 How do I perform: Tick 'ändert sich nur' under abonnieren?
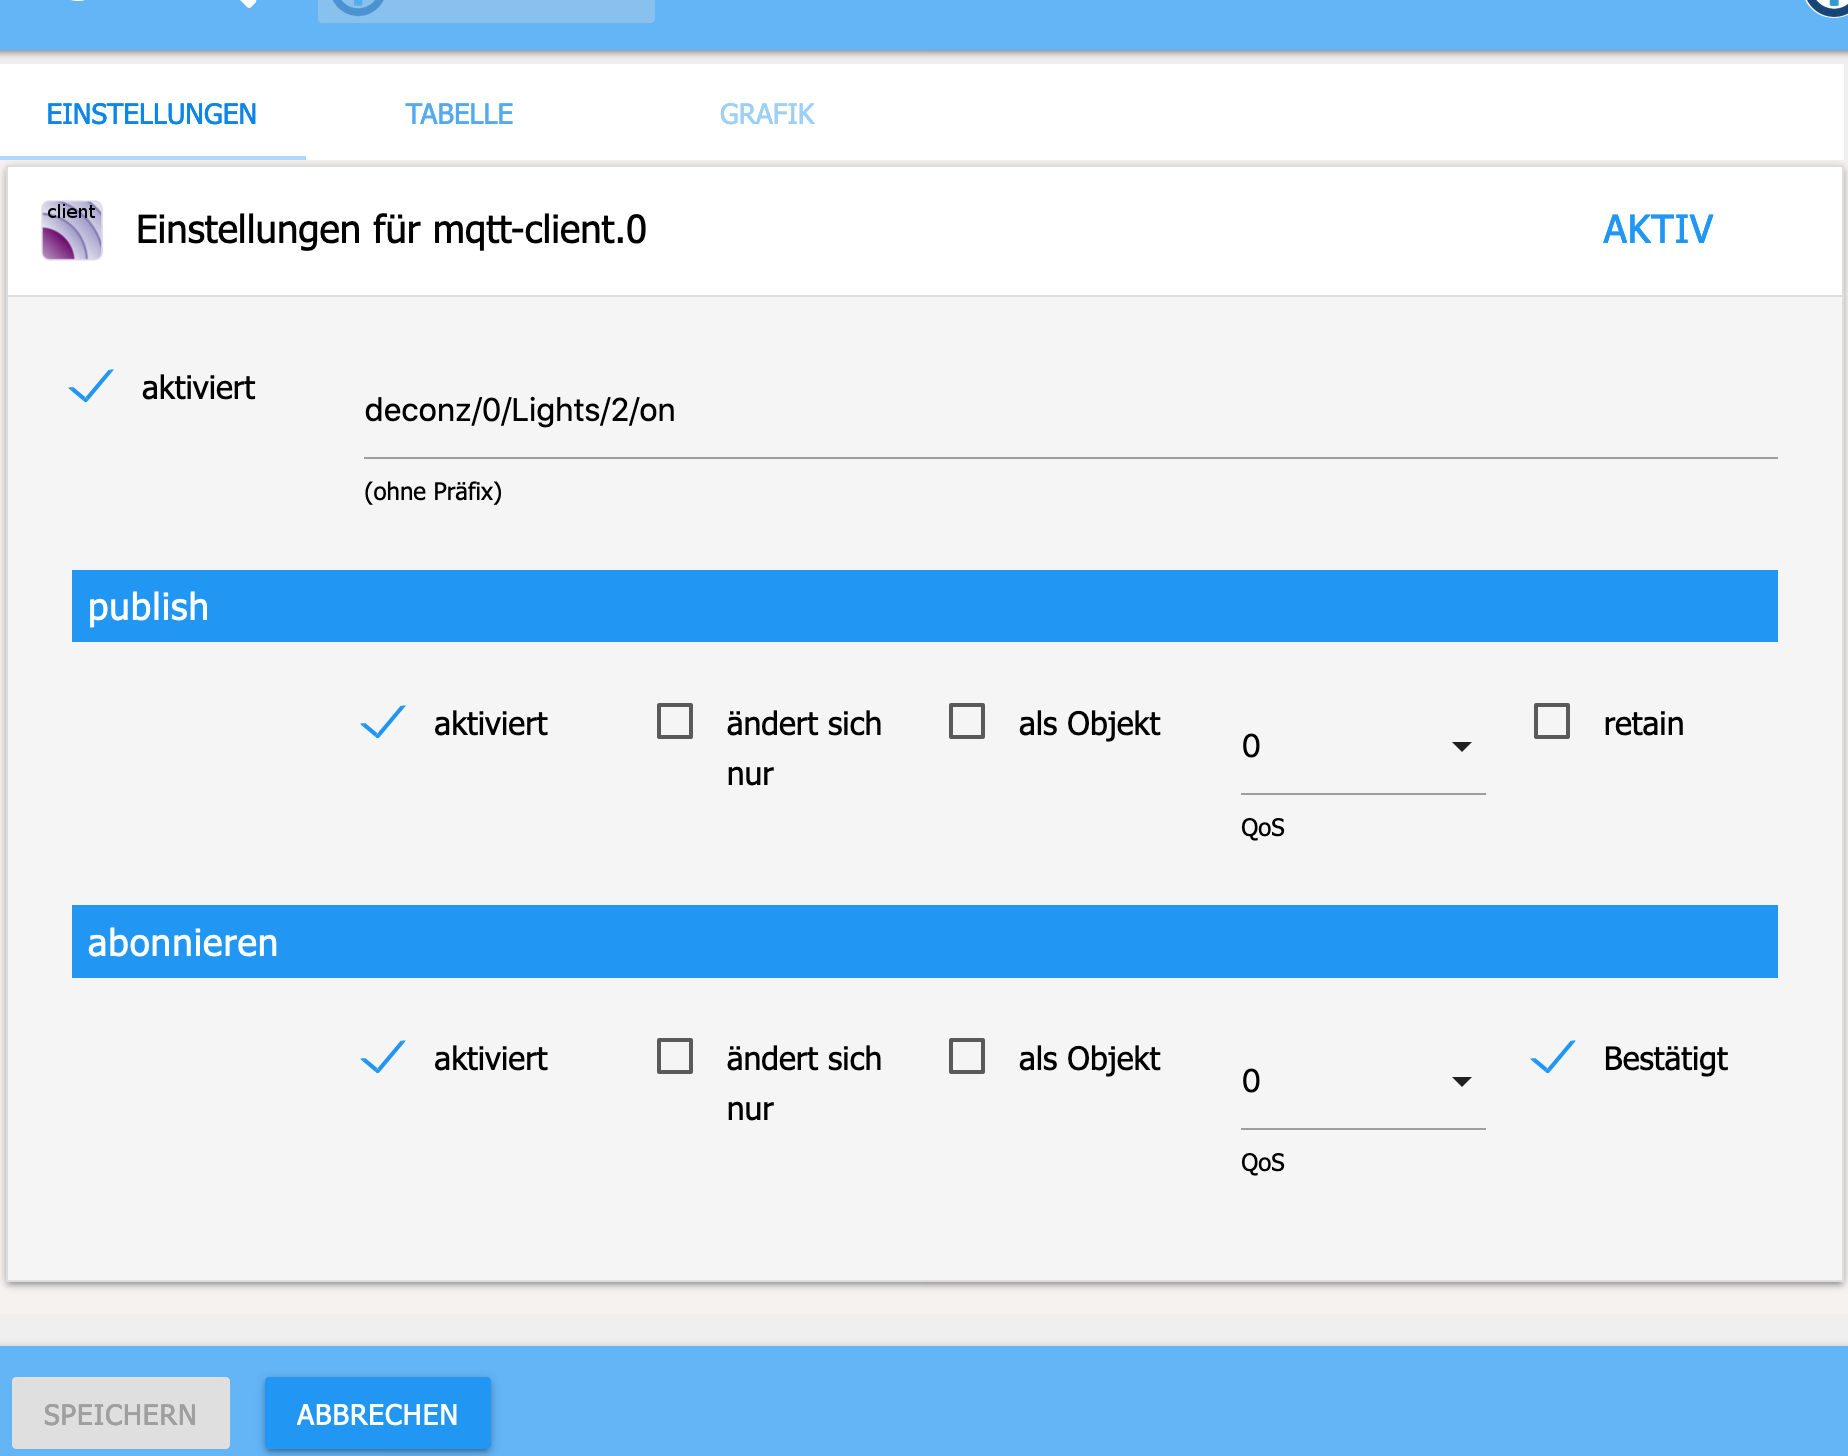pyautogui.click(x=675, y=1056)
